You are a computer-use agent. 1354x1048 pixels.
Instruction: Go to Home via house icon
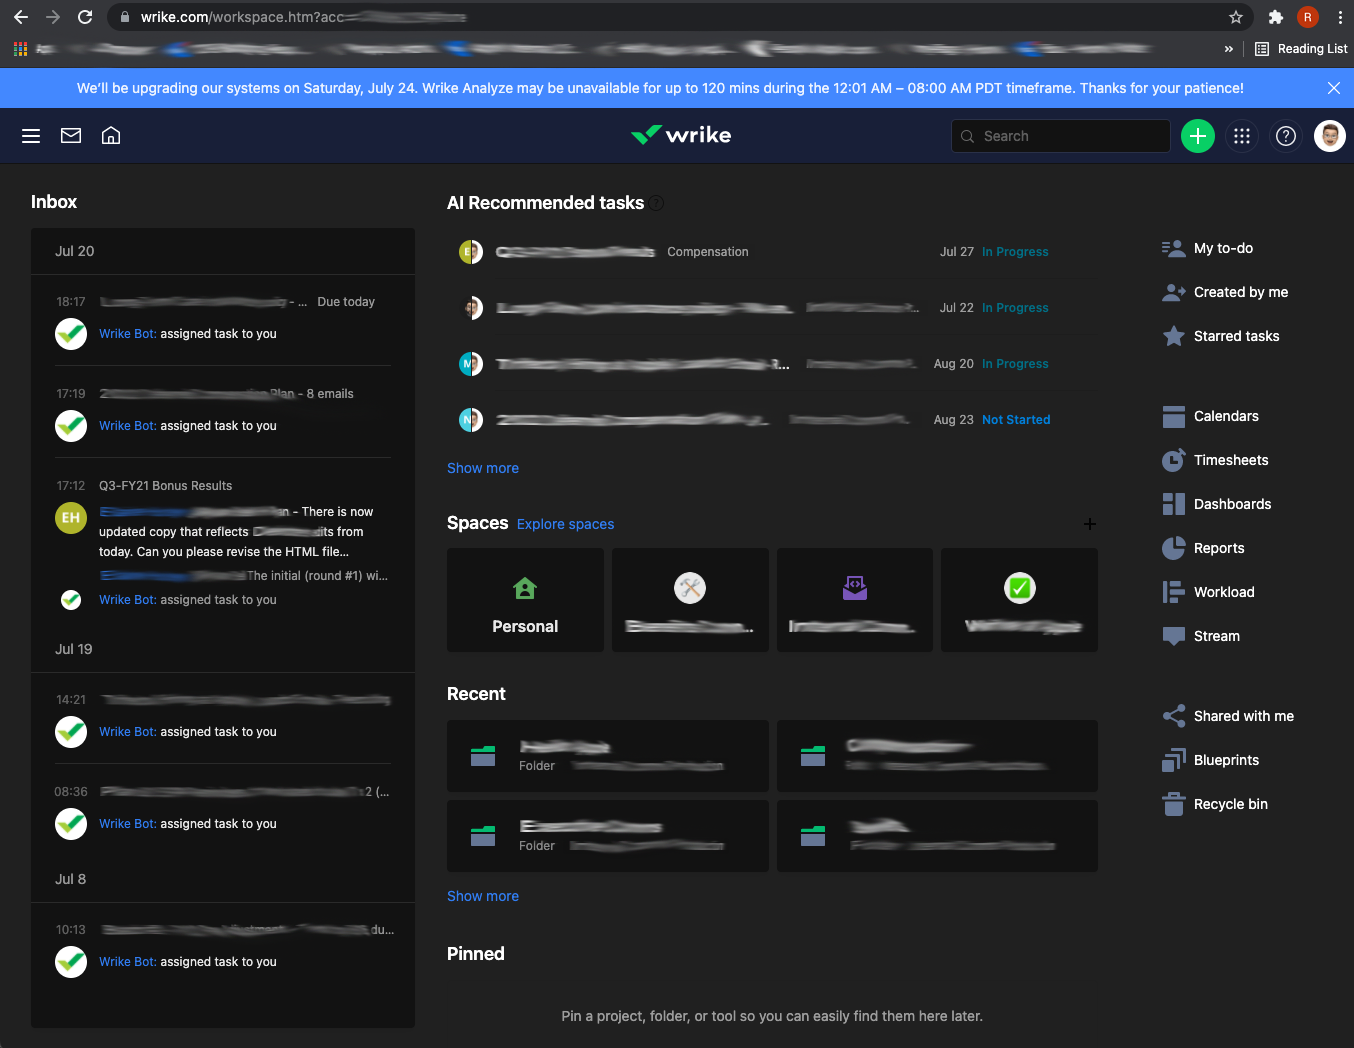(x=111, y=136)
